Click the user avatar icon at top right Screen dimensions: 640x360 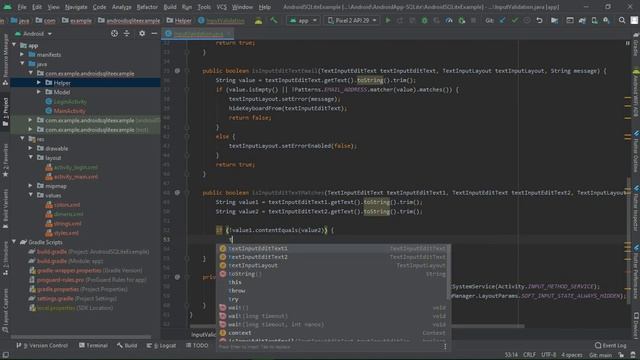(x=634, y=20)
